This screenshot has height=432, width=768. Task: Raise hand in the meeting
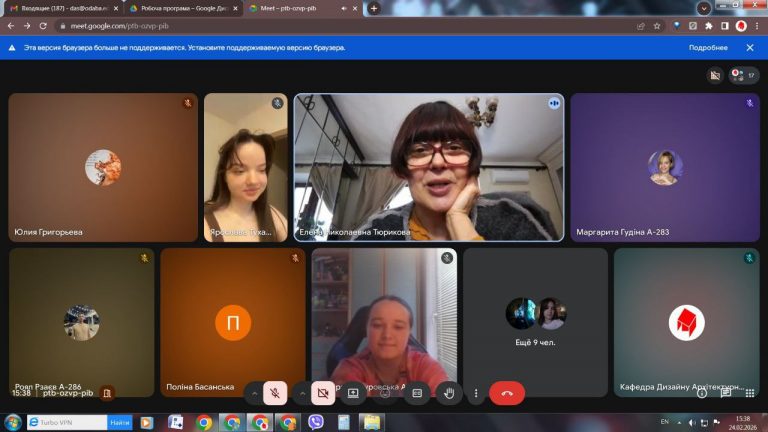[449, 393]
